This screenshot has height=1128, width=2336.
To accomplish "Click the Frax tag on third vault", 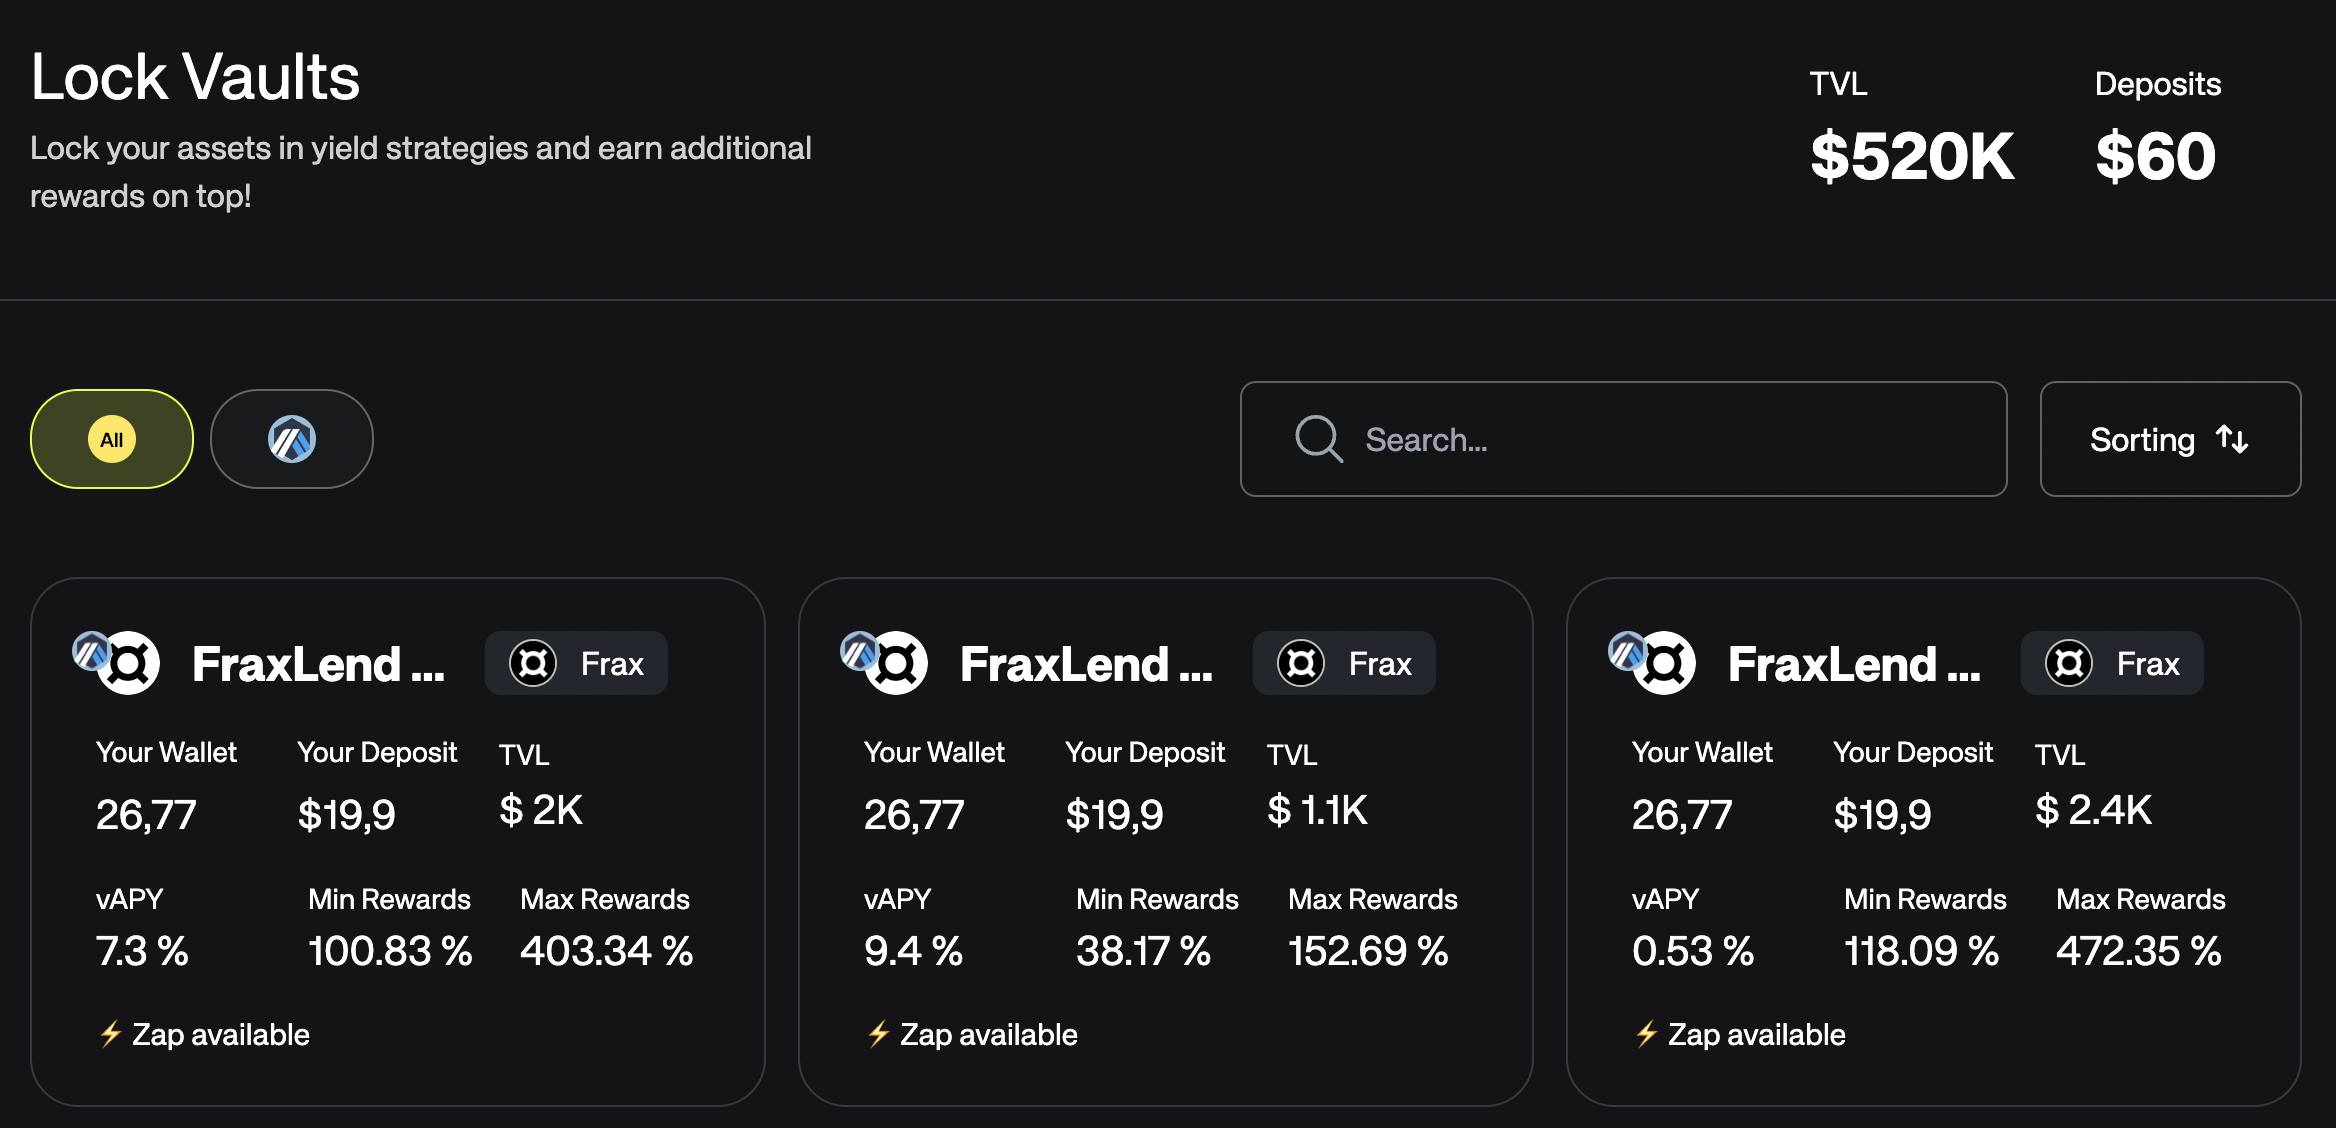I will [2112, 663].
